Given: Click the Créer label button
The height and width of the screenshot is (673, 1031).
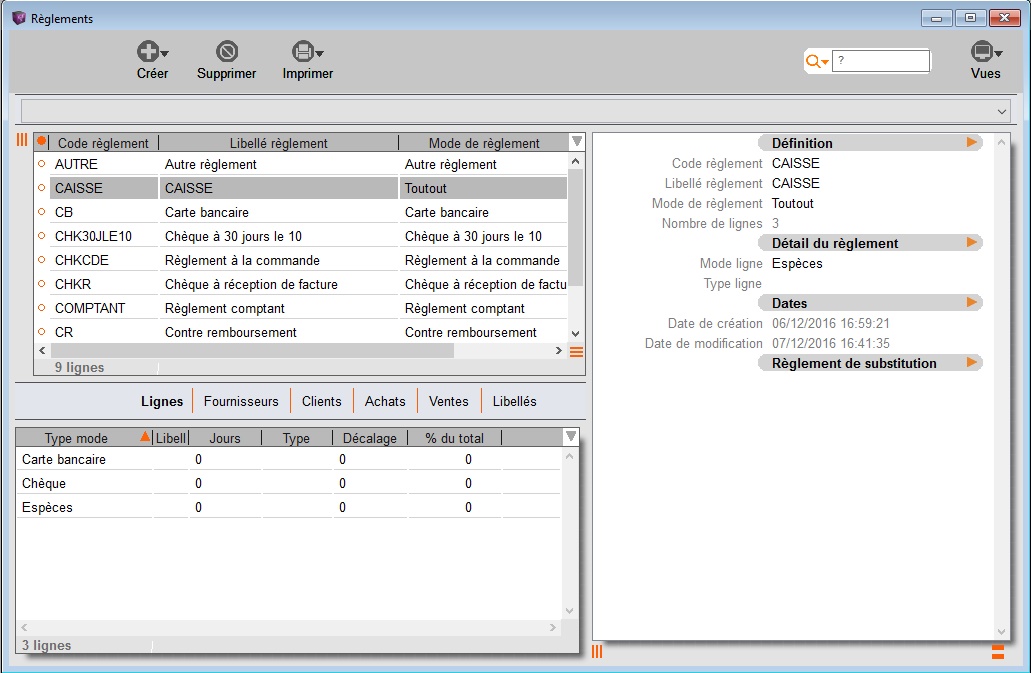Looking at the screenshot, I should [153, 74].
